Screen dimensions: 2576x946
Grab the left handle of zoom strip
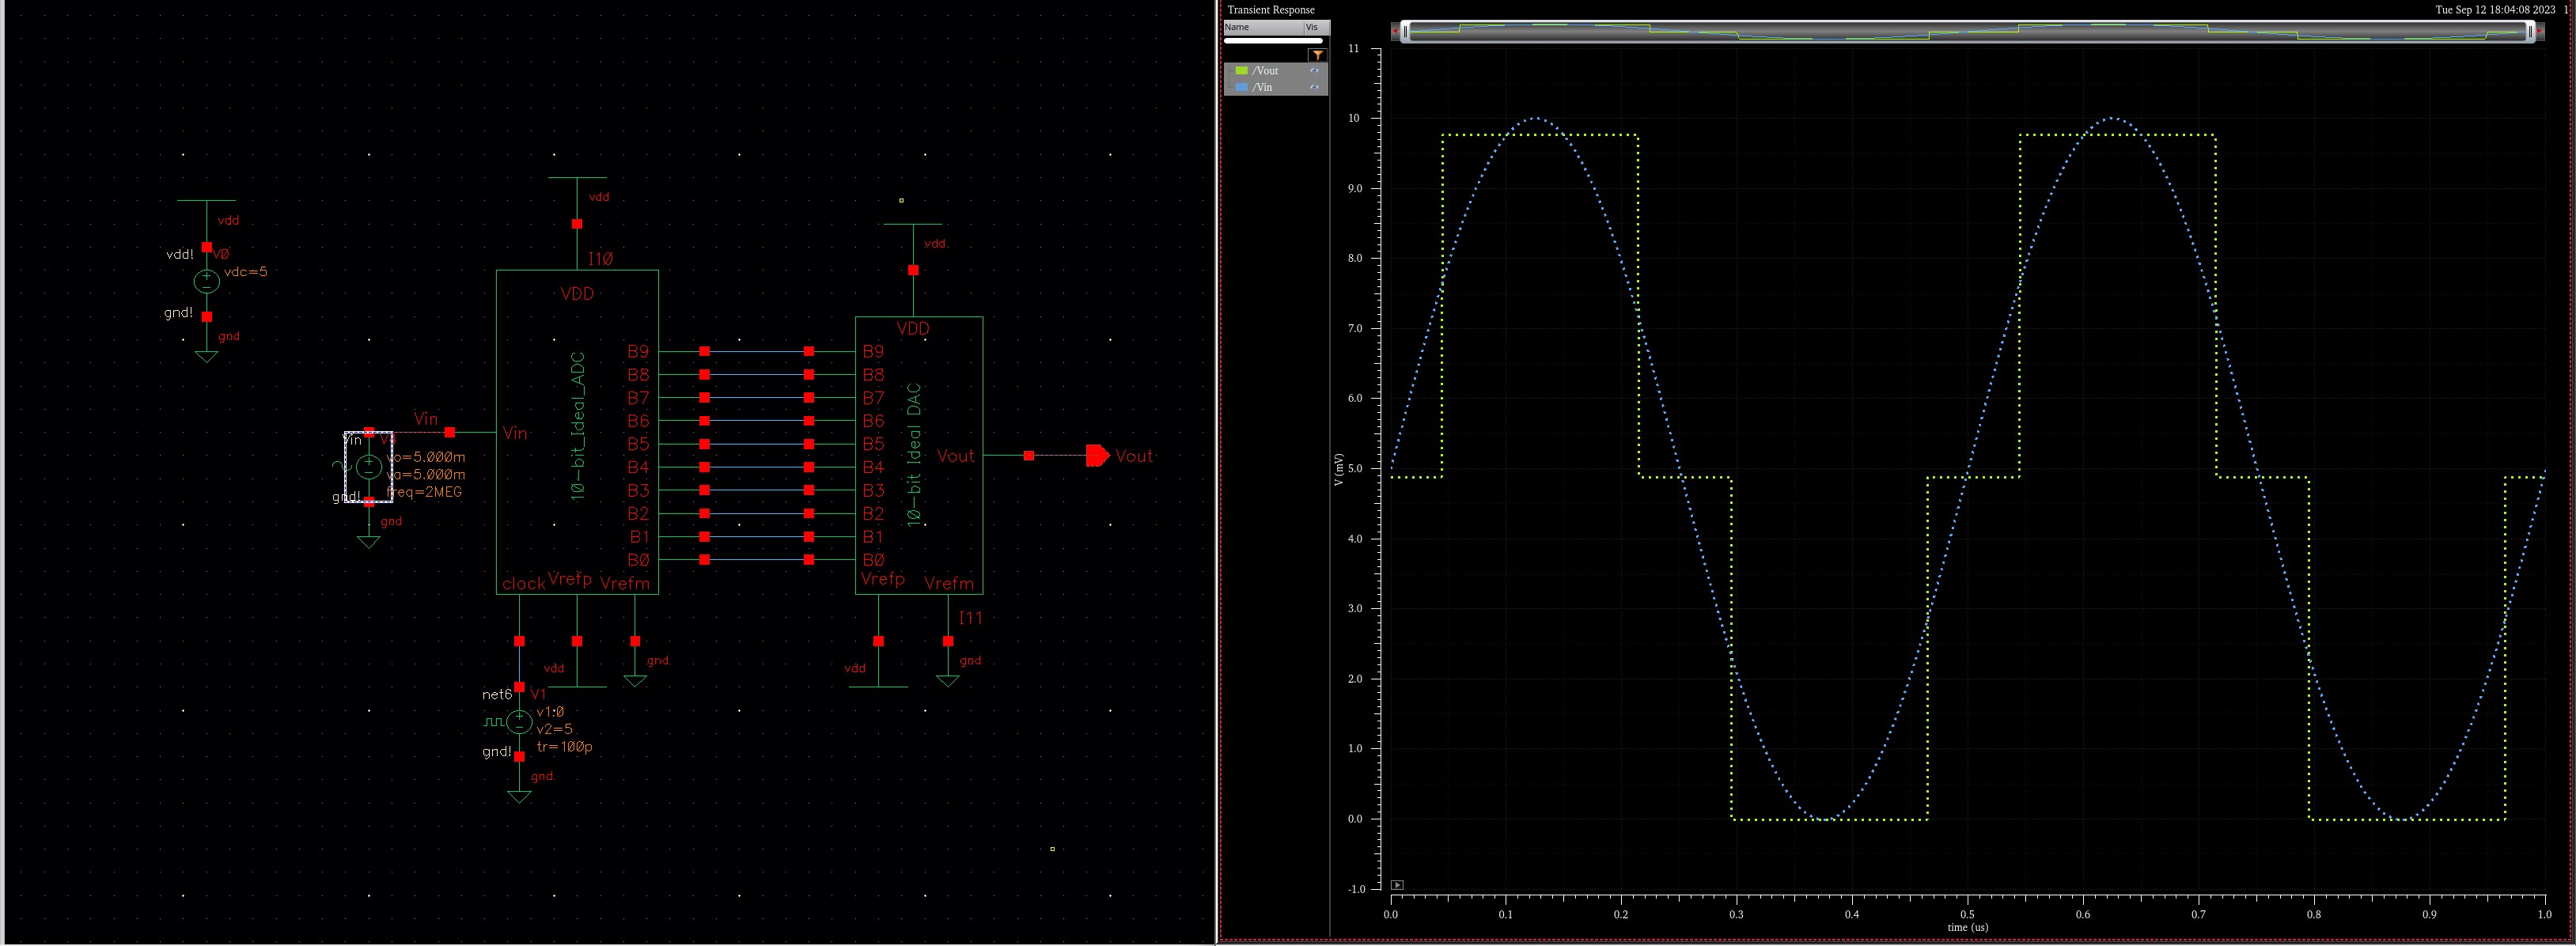1405,32
